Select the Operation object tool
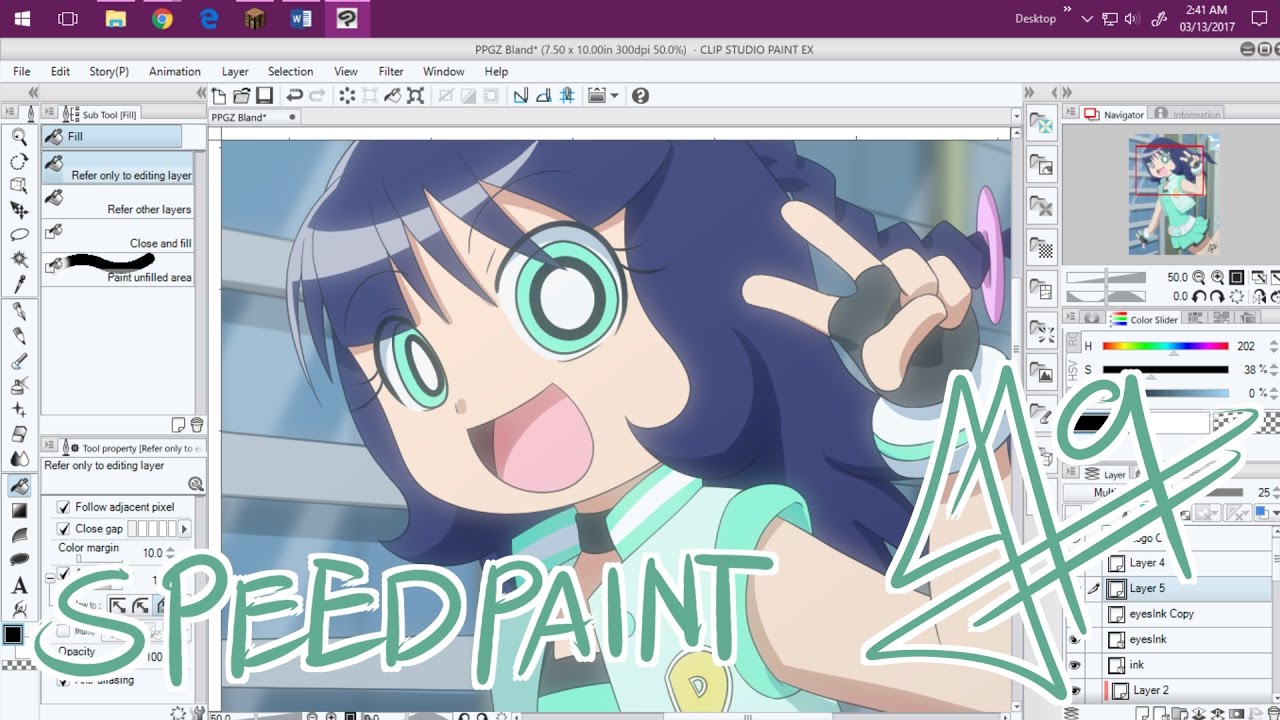The width and height of the screenshot is (1280, 720). (19, 186)
